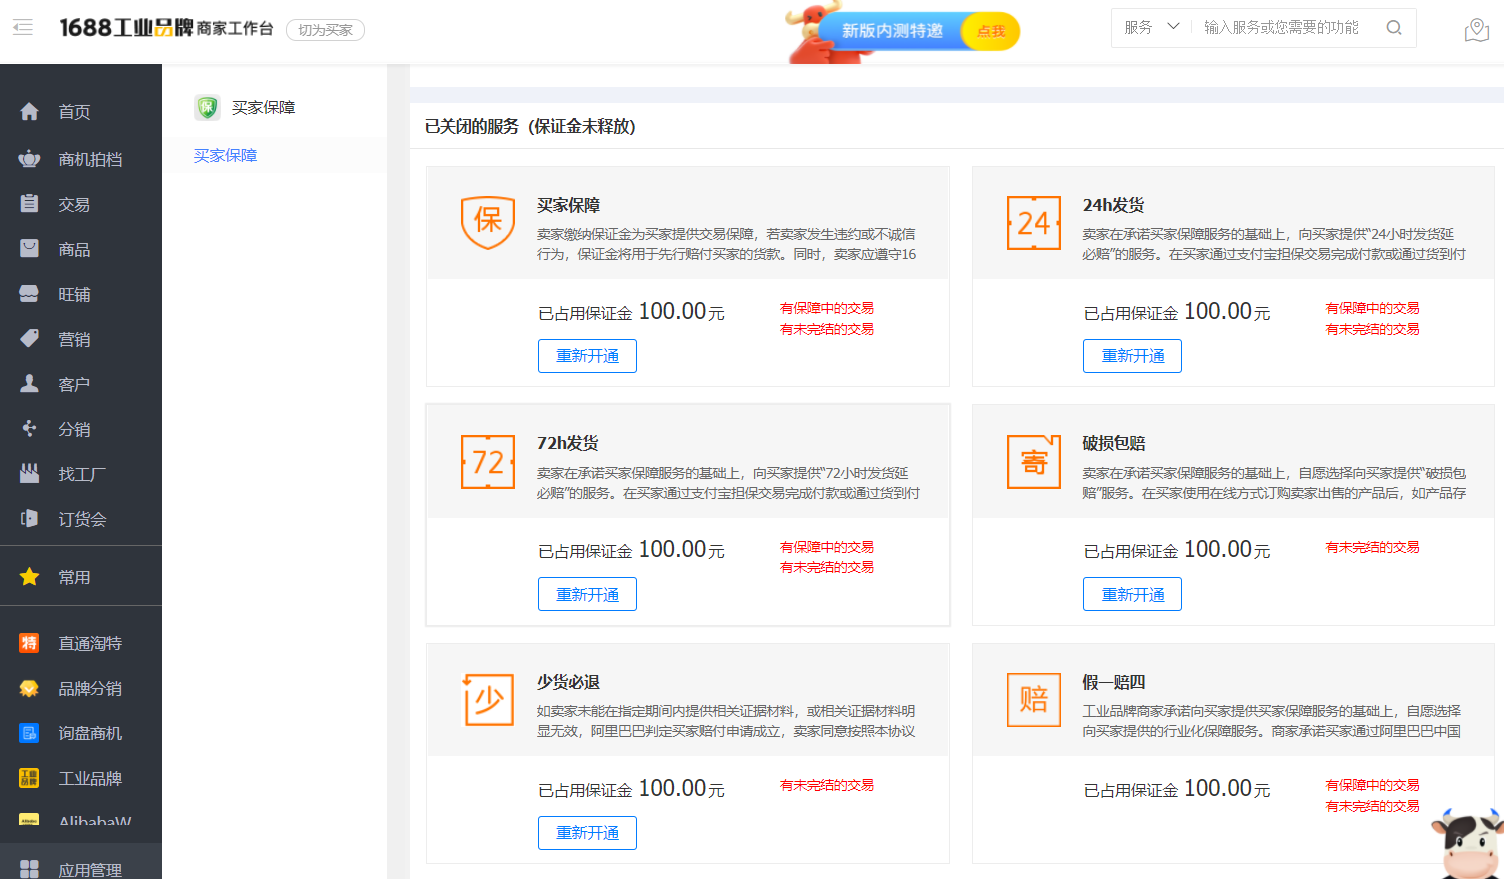
Task: Click the 直通淘特 orange icon
Action: [x=30, y=643]
